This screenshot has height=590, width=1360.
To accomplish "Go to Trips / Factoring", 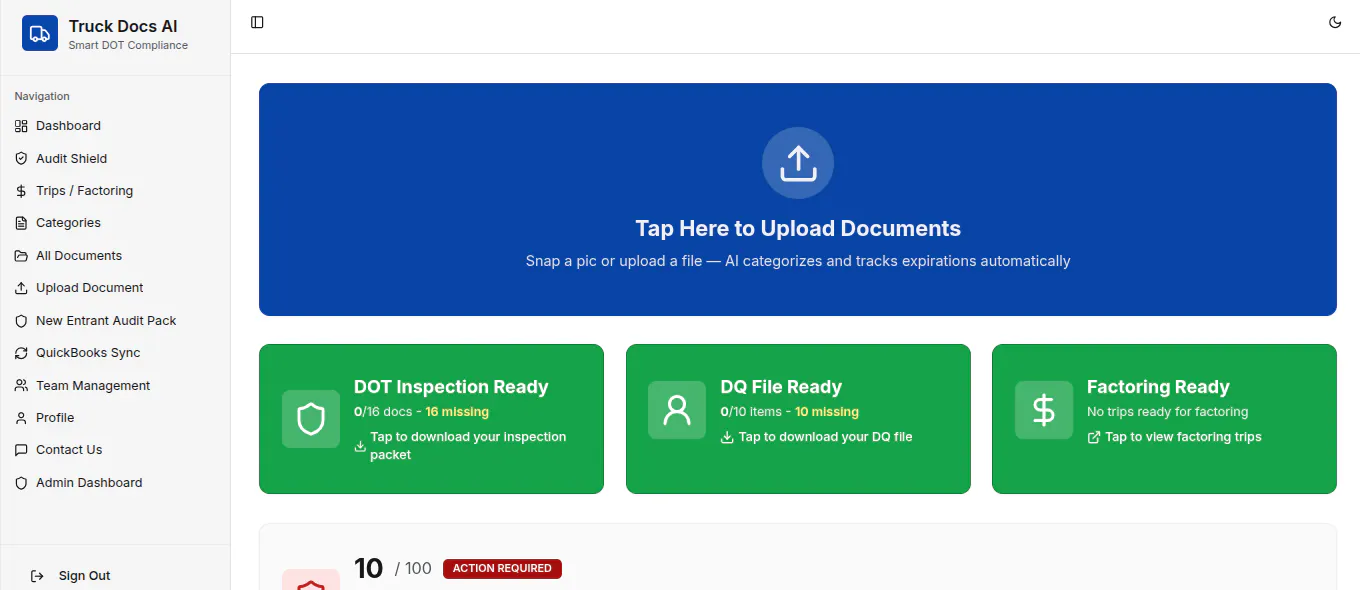I will coord(115,191).
